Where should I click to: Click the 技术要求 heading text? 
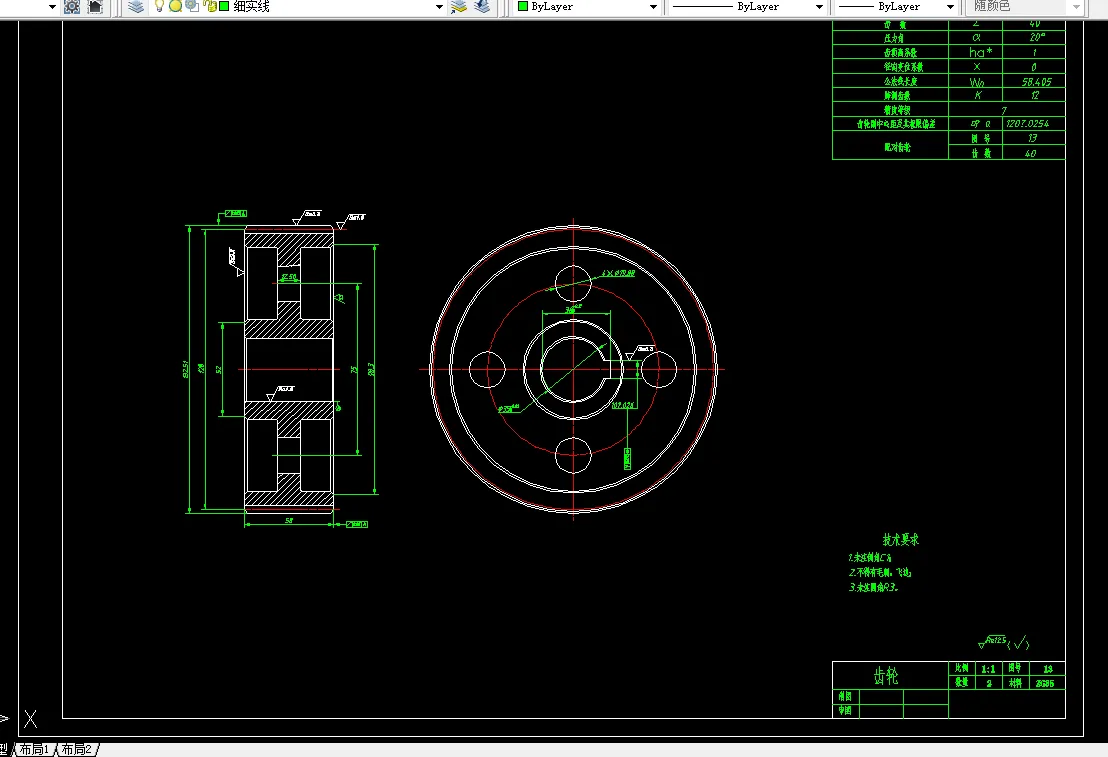pyautogui.click(x=900, y=539)
